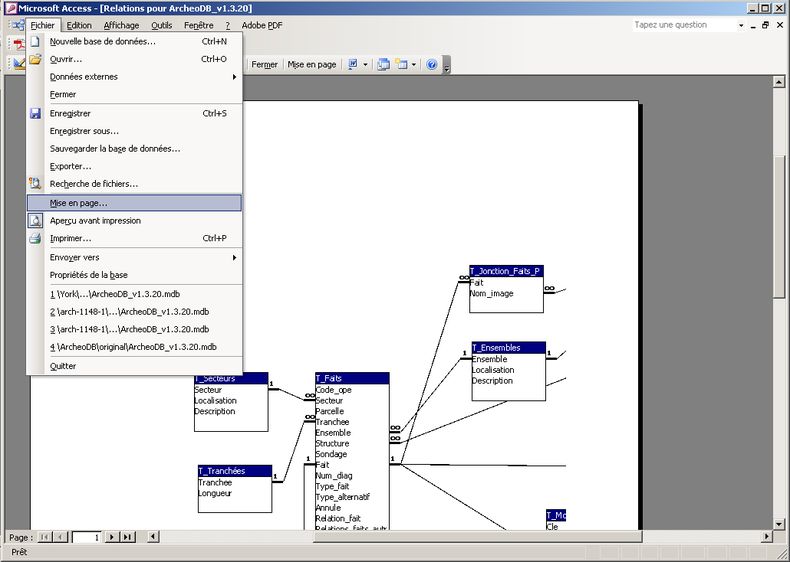The width and height of the screenshot is (790, 562).
Task: Click the Type_alternatif field in T_Faits
Action: [343, 497]
